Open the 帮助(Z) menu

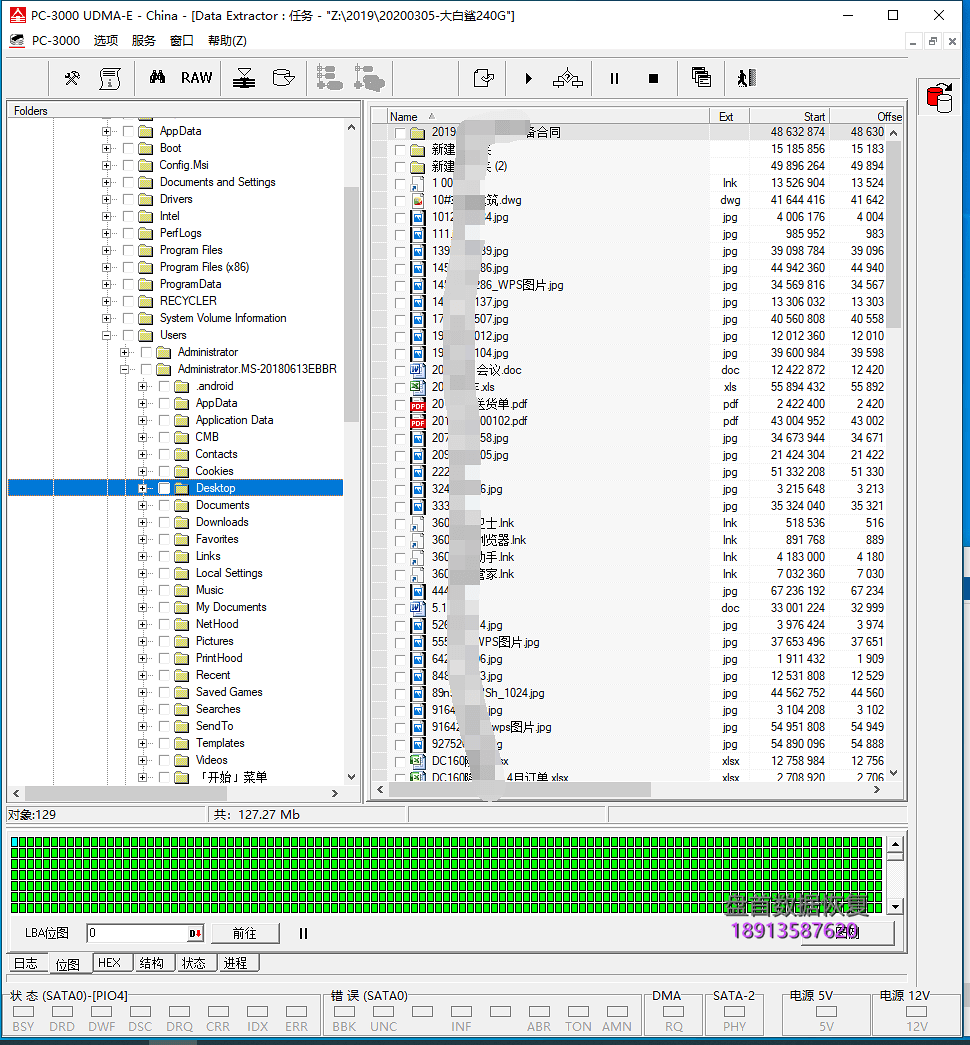pos(227,41)
